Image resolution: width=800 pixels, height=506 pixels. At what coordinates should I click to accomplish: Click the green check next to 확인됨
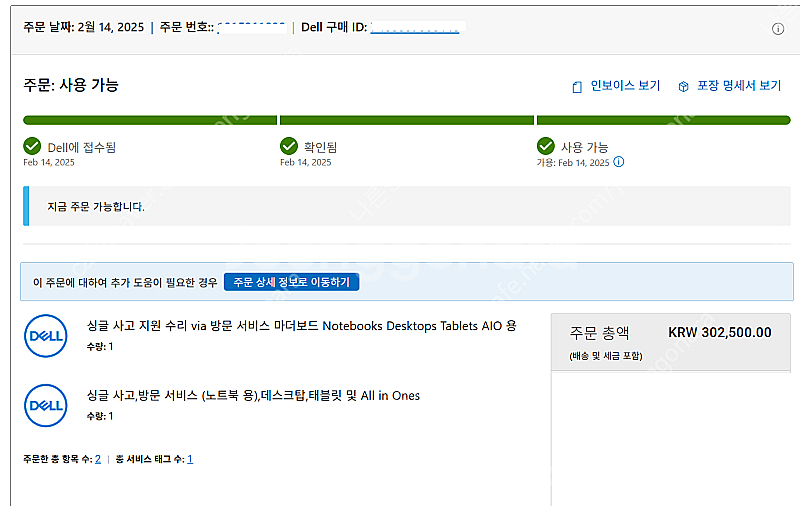[289, 146]
